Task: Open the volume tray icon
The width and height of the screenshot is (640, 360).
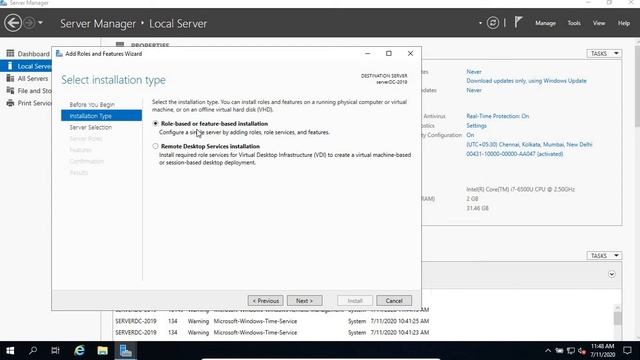Action: (x=582, y=351)
